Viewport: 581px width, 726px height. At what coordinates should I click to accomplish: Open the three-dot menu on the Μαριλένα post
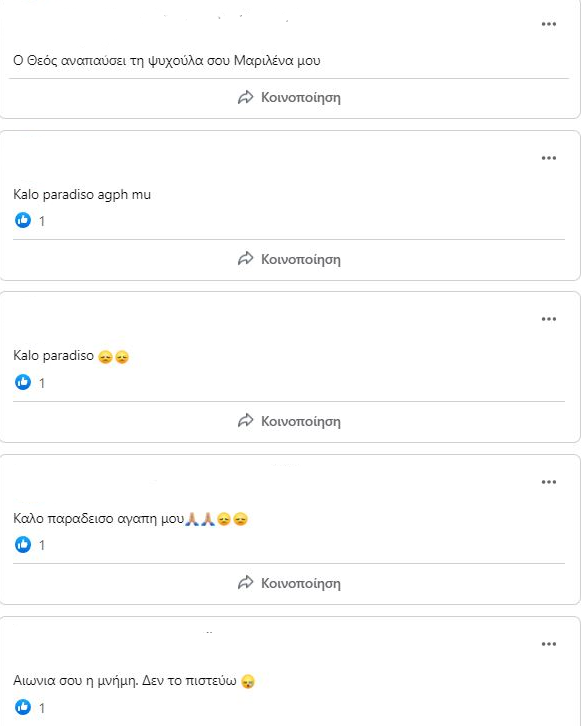[x=549, y=24]
